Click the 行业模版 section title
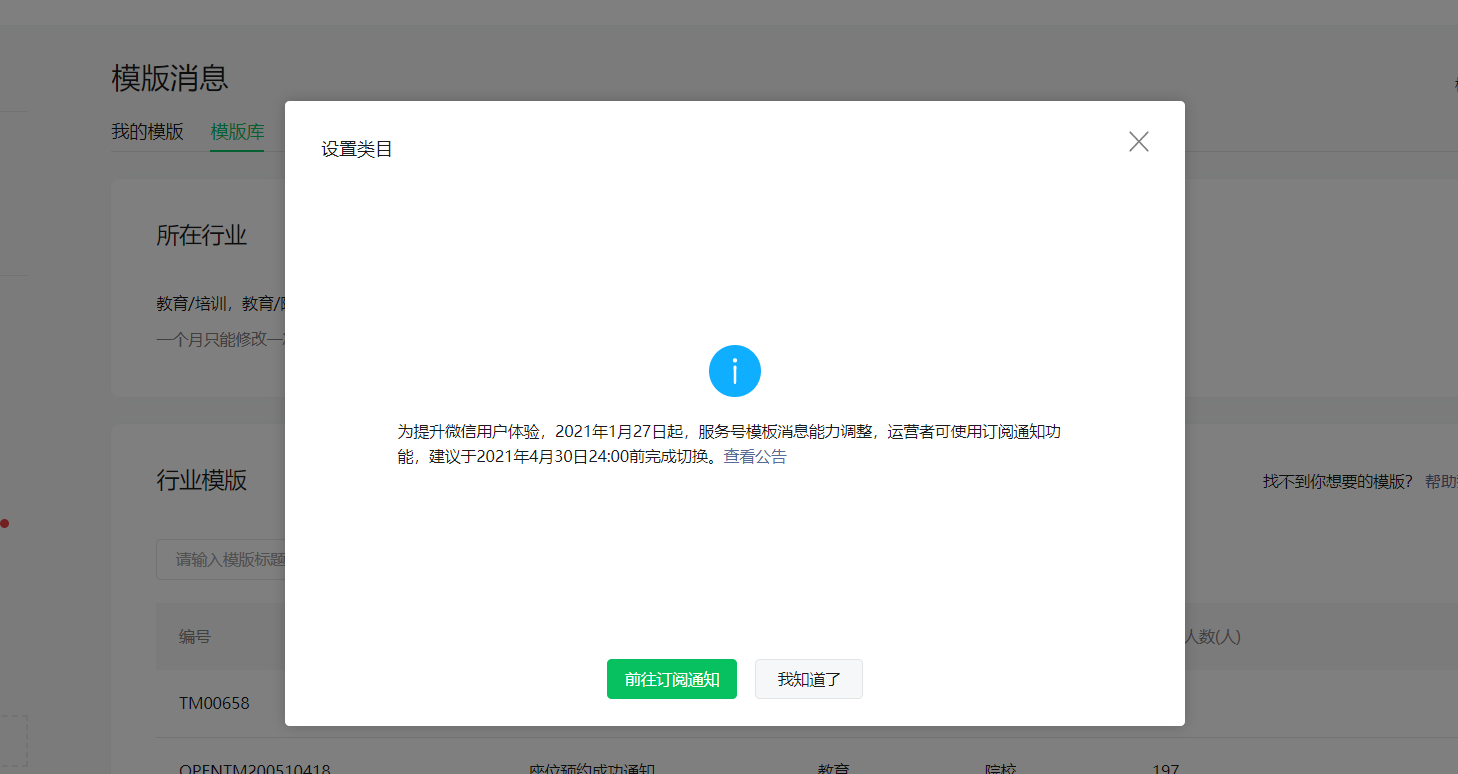Viewport: 1458px width, 774px height. click(201, 480)
